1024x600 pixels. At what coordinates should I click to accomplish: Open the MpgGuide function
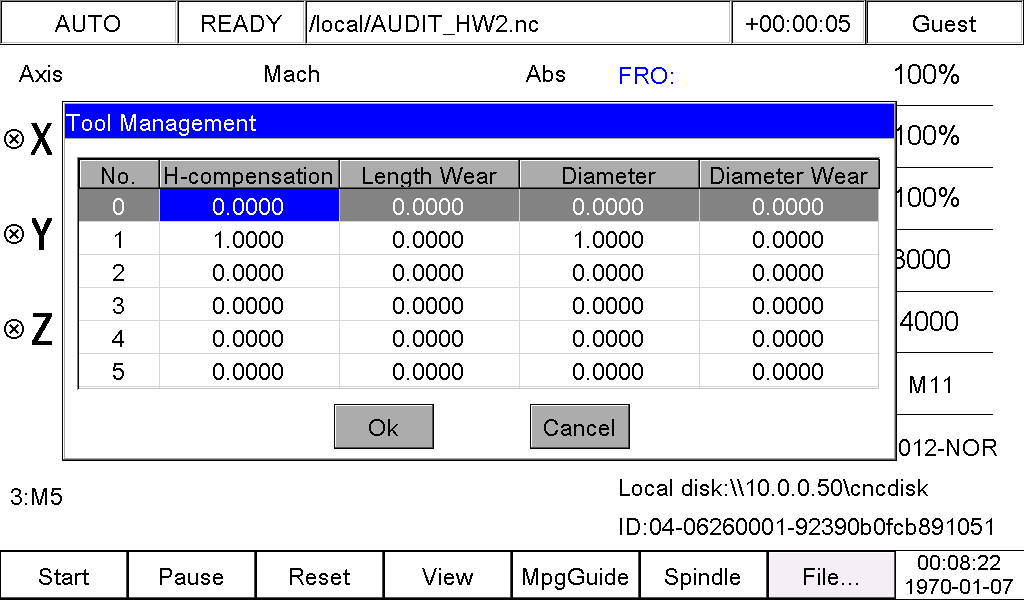(575, 576)
